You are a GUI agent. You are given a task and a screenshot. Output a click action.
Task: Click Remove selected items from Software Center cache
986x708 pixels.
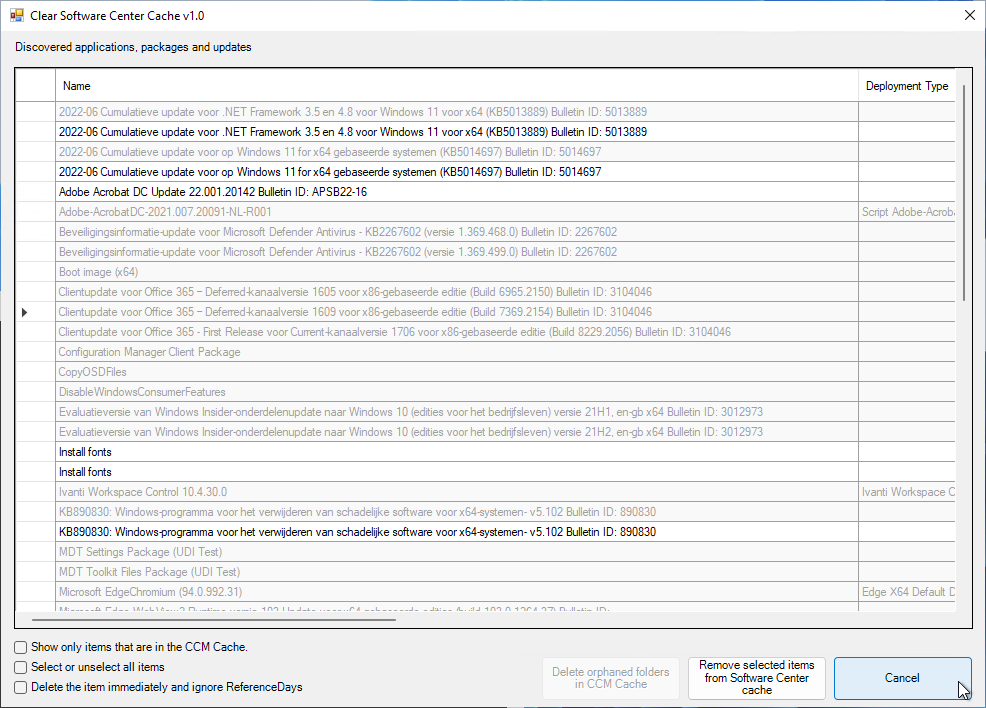pyautogui.click(x=756, y=678)
